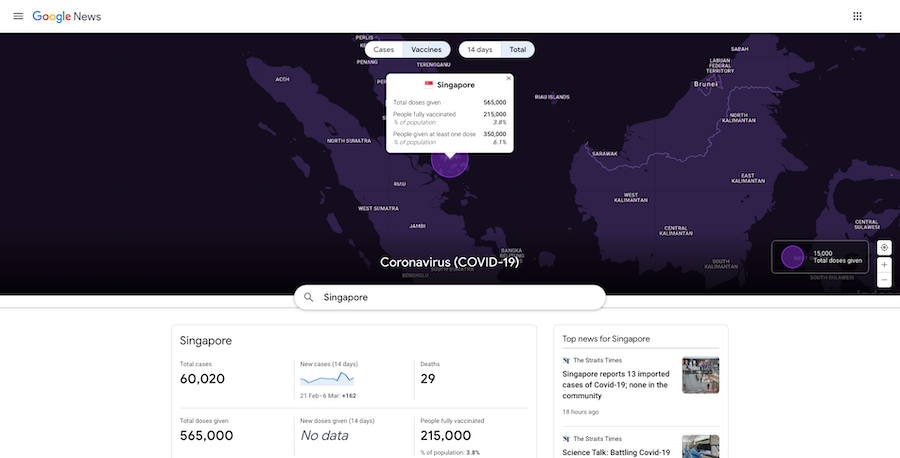The height and width of the screenshot is (458, 900).
Task: Click the Riau Islands map label
Action: pyautogui.click(x=552, y=97)
